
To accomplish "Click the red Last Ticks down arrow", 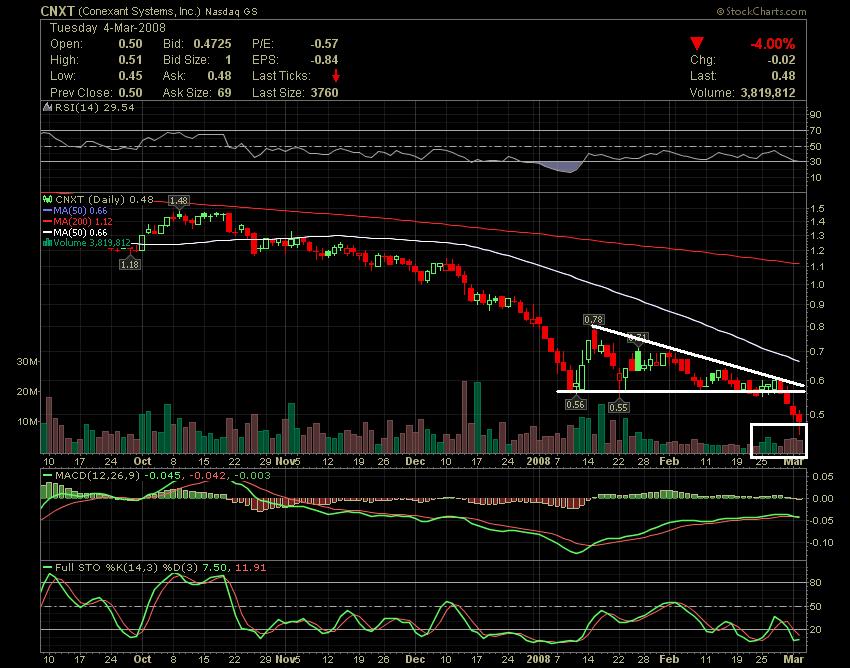I will click(x=336, y=75).
